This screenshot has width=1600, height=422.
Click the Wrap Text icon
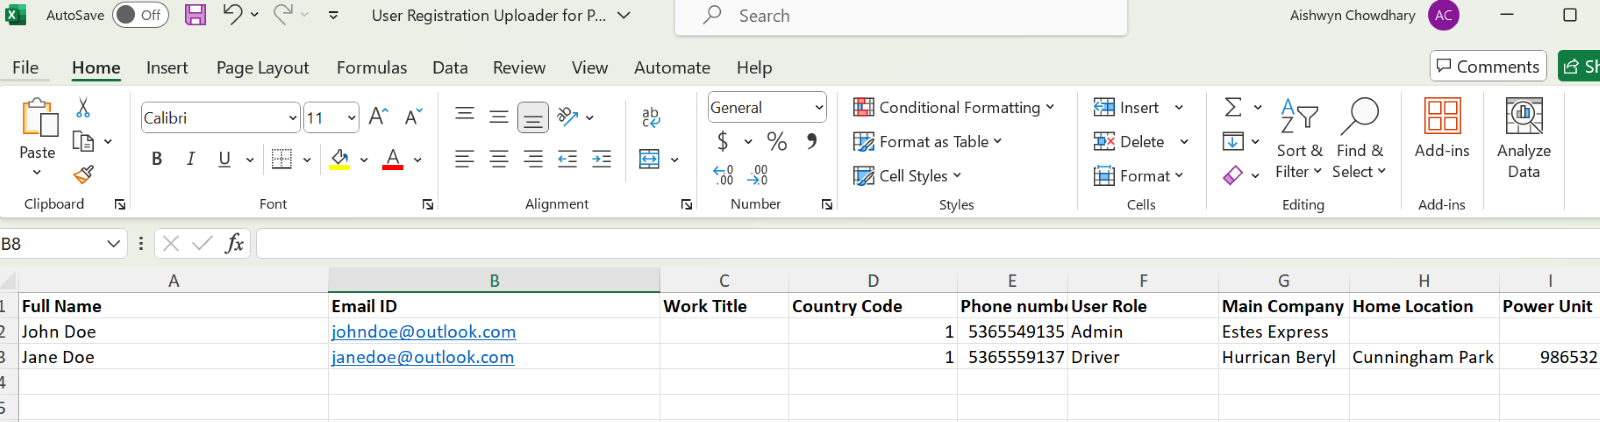pyautogui.click(x=651, y=117)
